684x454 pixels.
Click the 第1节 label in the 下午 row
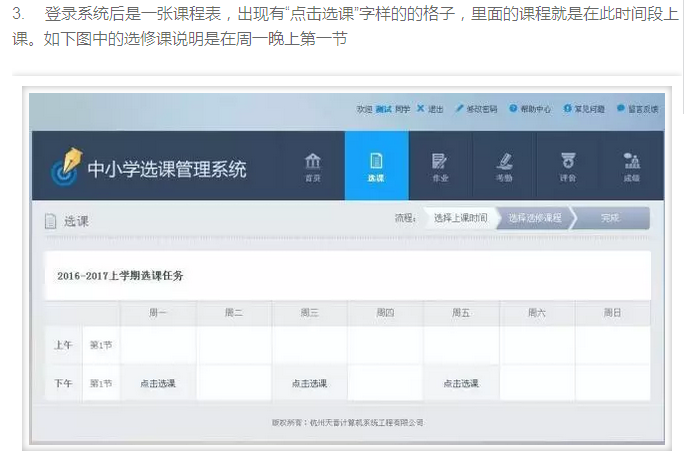[101, 383]
